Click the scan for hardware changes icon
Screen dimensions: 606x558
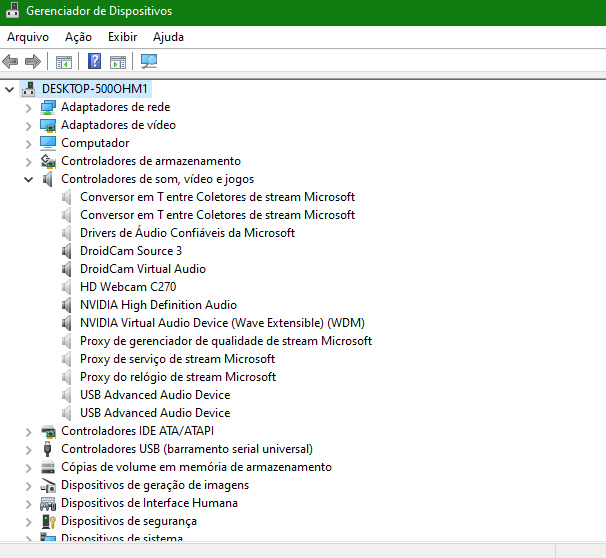point(149,61)
